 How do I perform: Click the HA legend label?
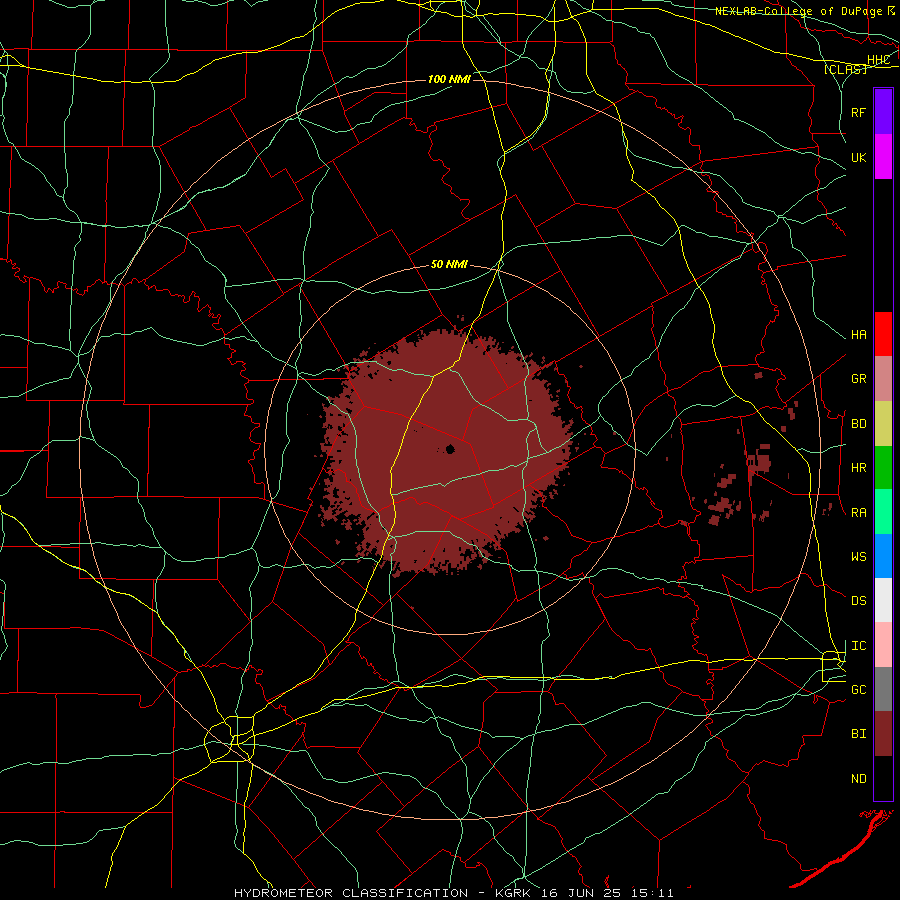click(x=858, y=335)
